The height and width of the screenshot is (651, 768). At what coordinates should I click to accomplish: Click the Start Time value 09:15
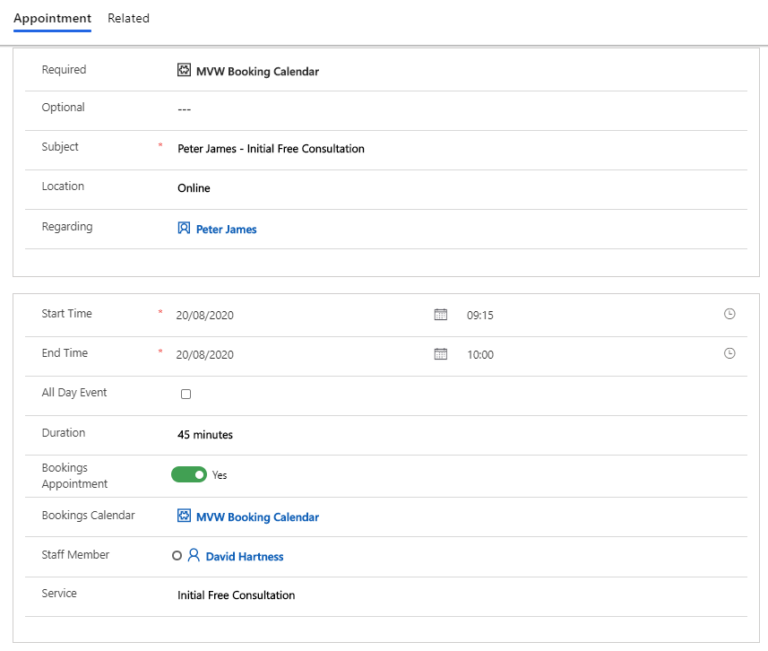pyautogui.click(x=480, y=315)
